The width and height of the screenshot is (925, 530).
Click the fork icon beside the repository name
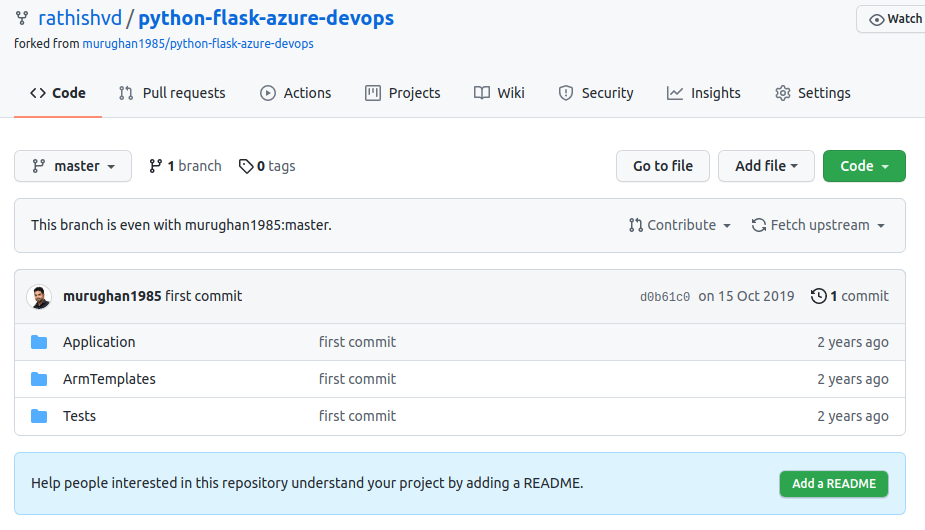[x=22, y=18]
